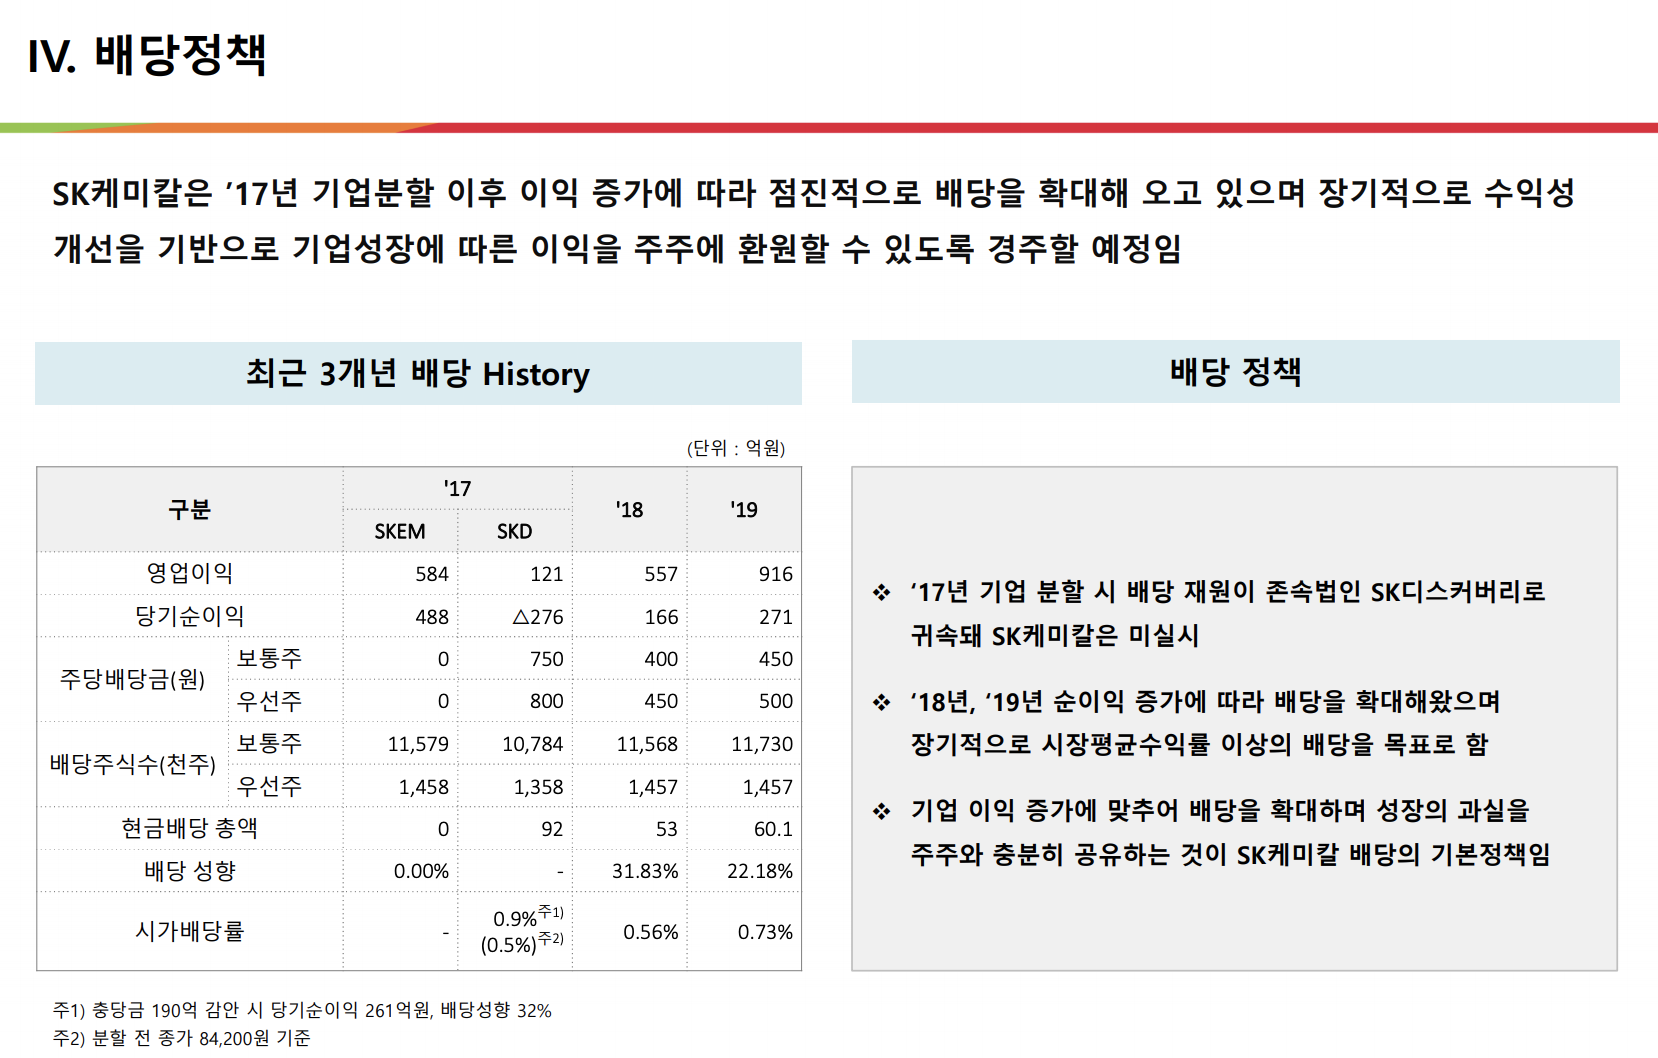This screenshot has height=1058, width=1658.
Task: Click the "'17" column header
Action: [457, 489]
